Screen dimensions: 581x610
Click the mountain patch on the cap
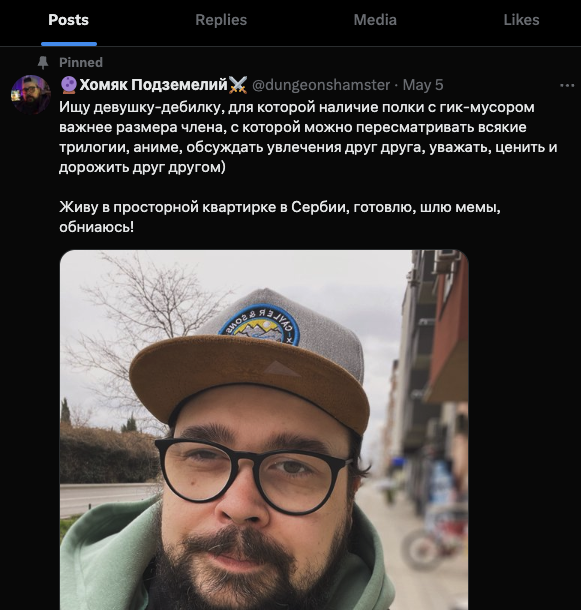(x=260, y=326)
